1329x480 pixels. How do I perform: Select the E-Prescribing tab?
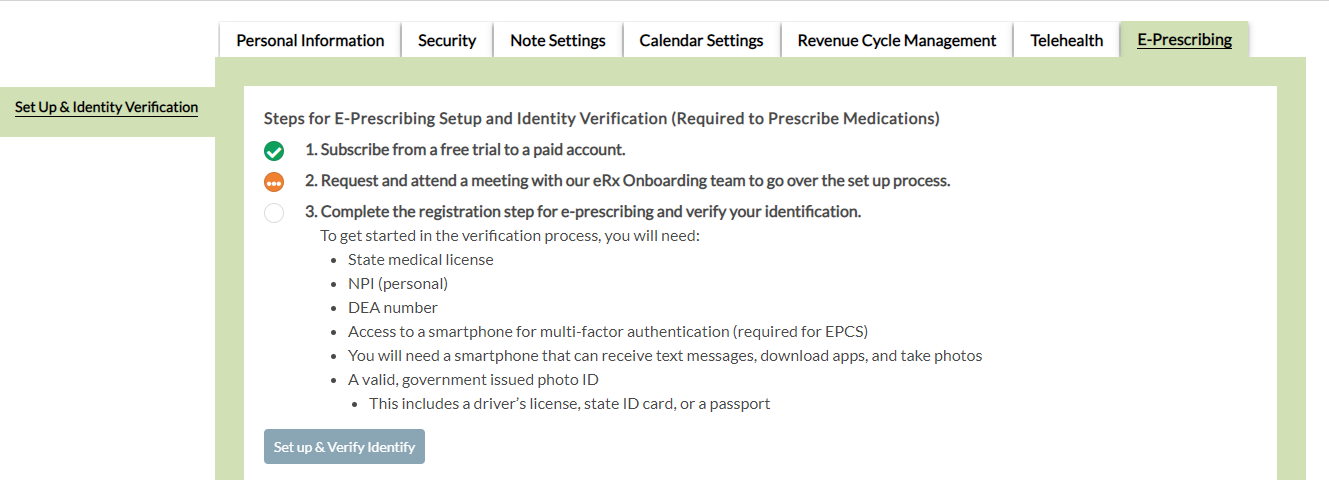coord(1184,41)
